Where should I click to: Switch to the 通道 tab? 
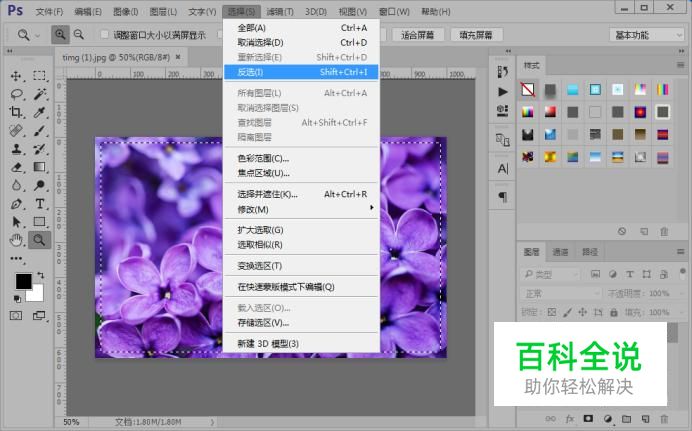[x=561, y=252]
